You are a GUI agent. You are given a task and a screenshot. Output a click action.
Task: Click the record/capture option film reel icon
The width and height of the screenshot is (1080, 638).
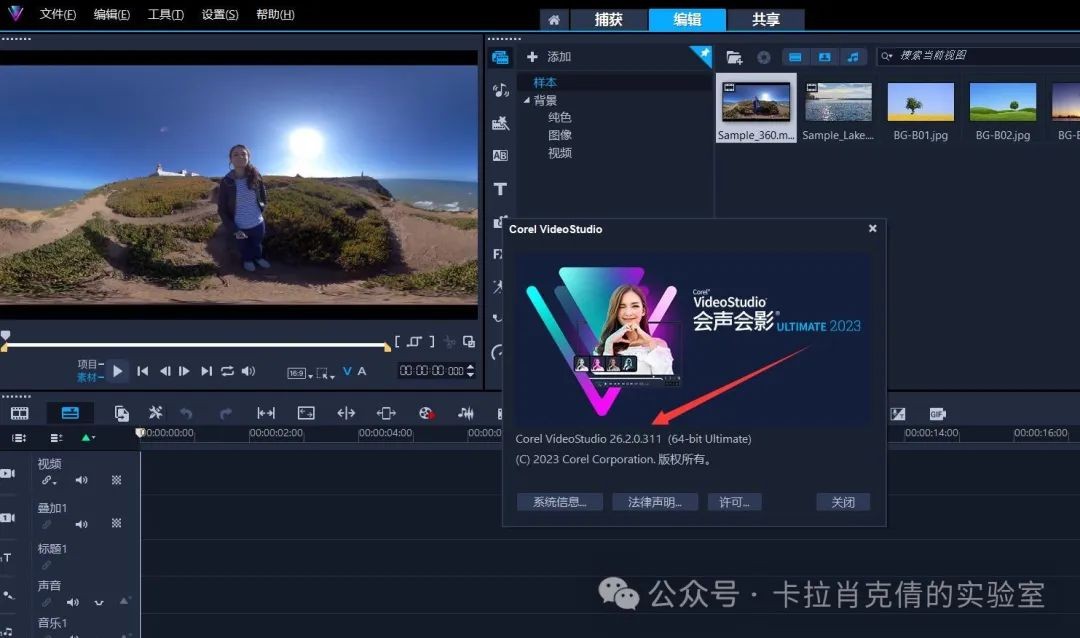pyautogui.click(x=427, y=413)
